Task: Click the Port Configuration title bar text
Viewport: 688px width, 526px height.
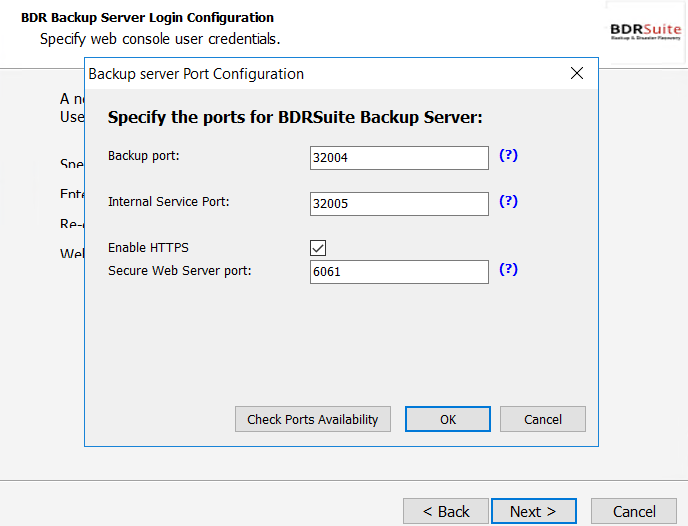Action: (x=196, y=74)
